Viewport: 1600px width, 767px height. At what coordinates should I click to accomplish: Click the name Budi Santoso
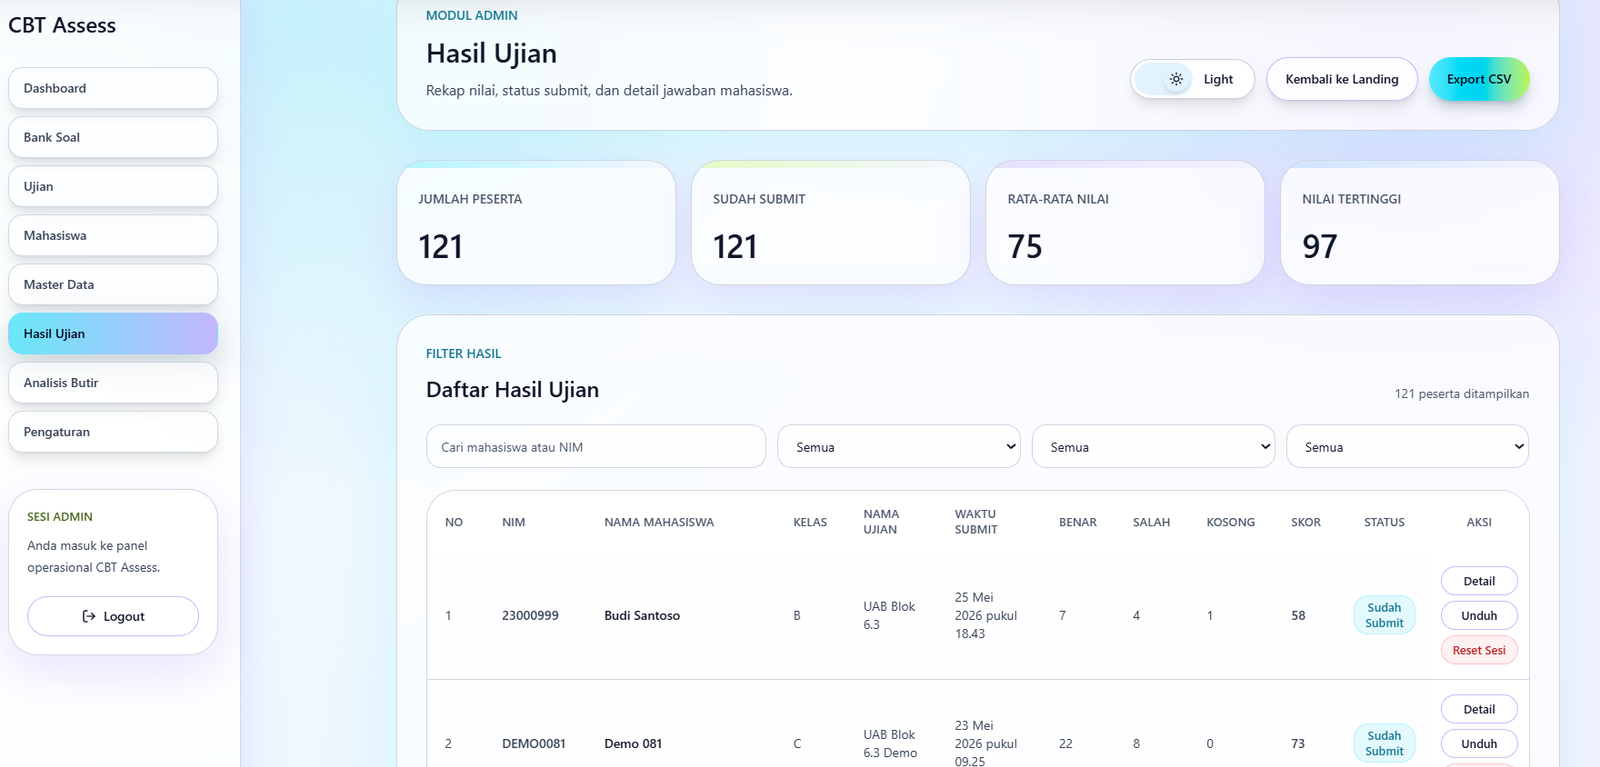(642, 615)
